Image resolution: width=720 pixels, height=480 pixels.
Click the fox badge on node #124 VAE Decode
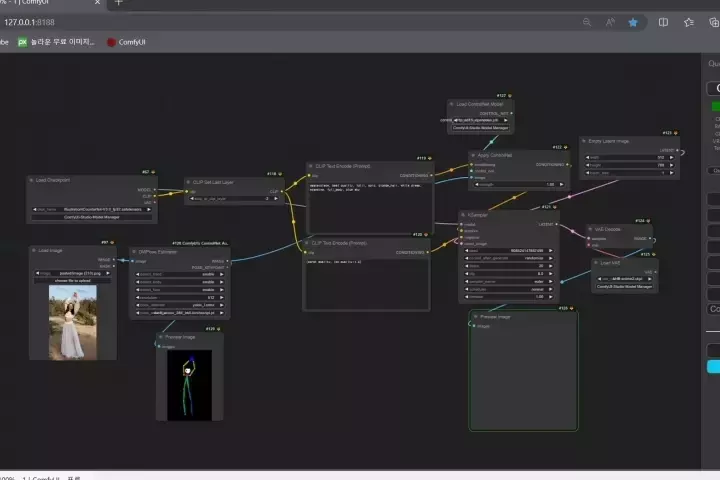point(648,221)
